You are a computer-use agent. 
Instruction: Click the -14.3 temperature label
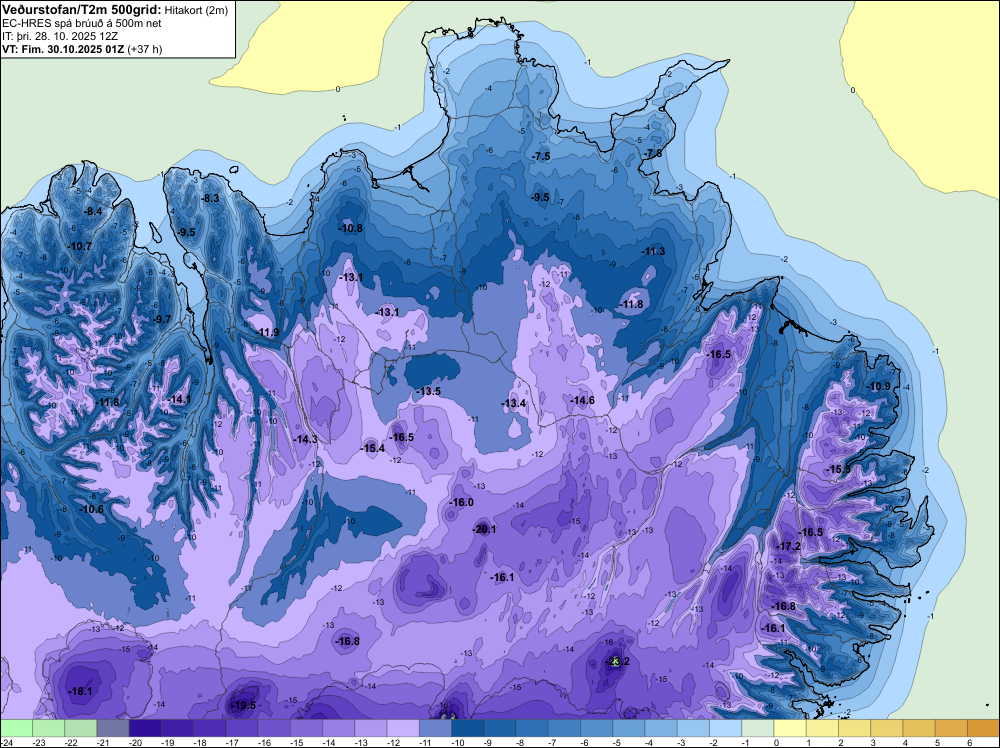[x=305, y=439]
